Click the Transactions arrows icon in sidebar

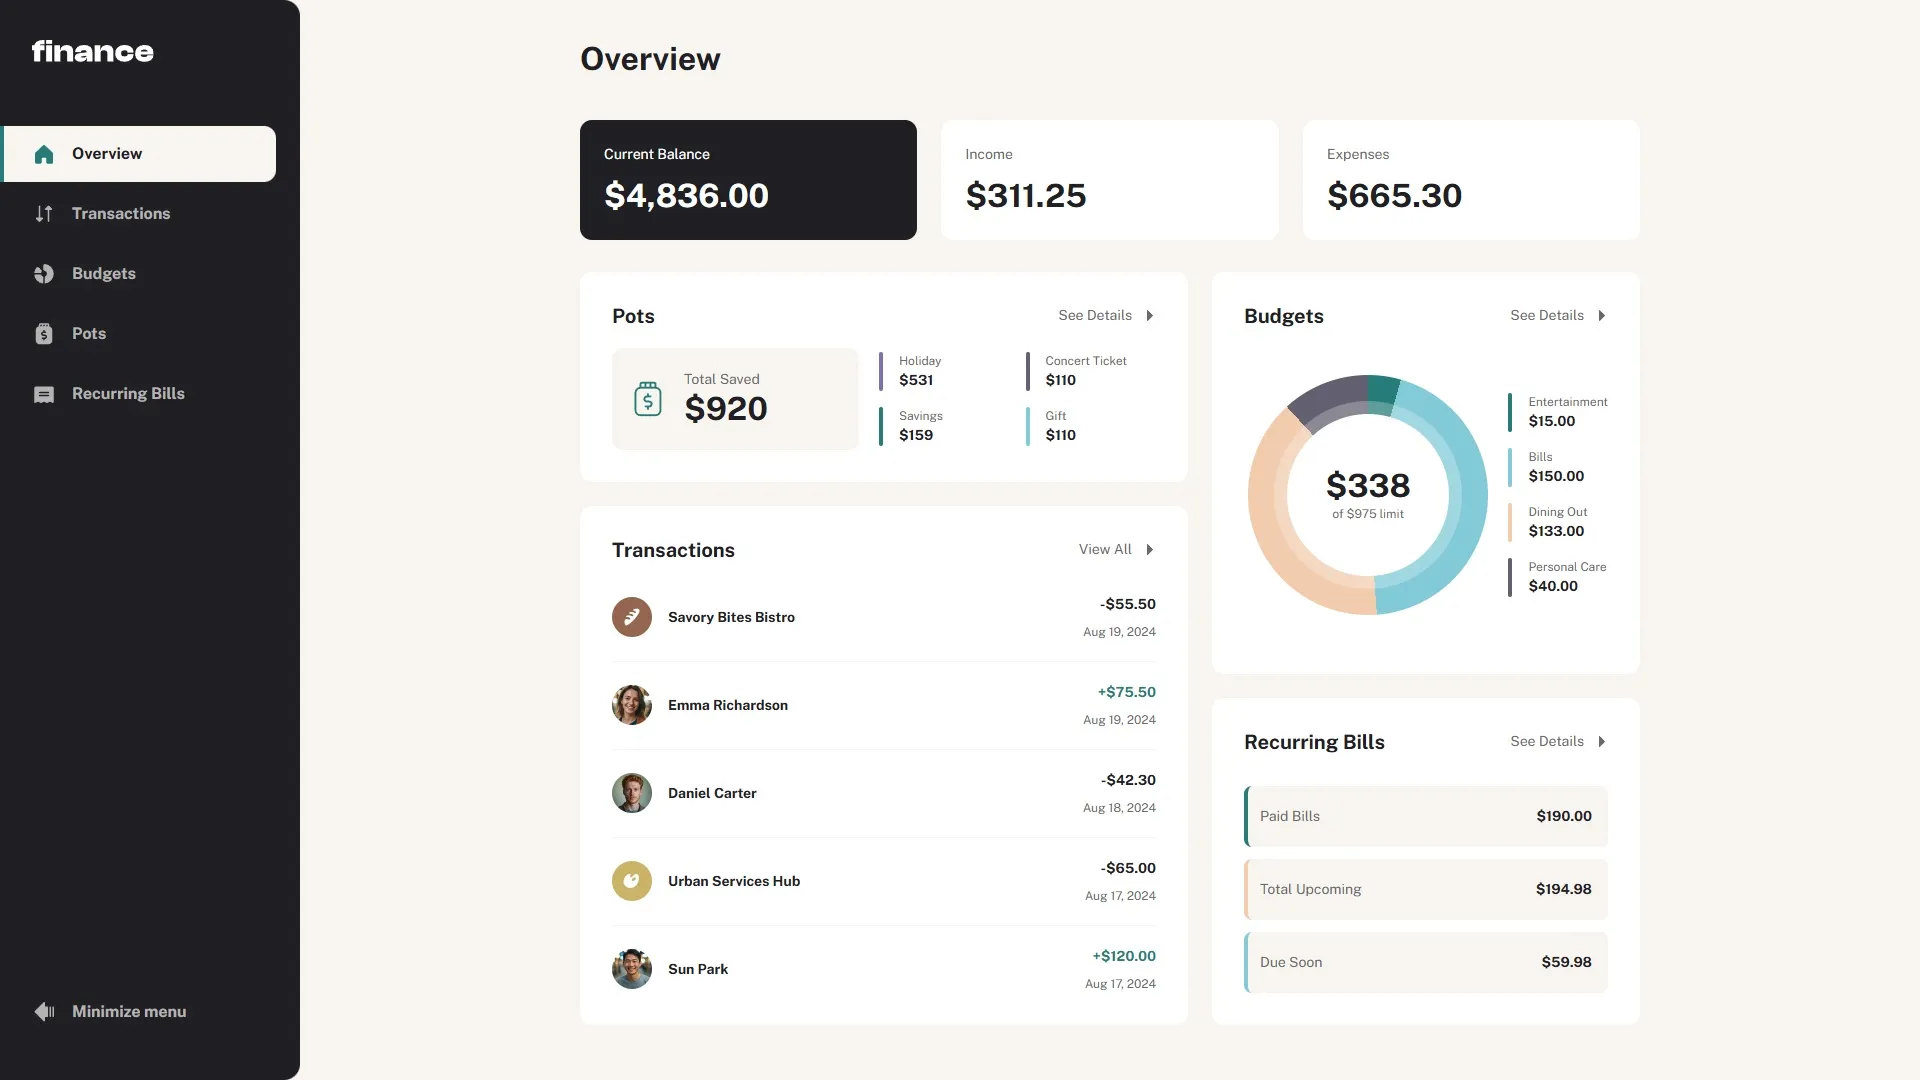point(44,214)
